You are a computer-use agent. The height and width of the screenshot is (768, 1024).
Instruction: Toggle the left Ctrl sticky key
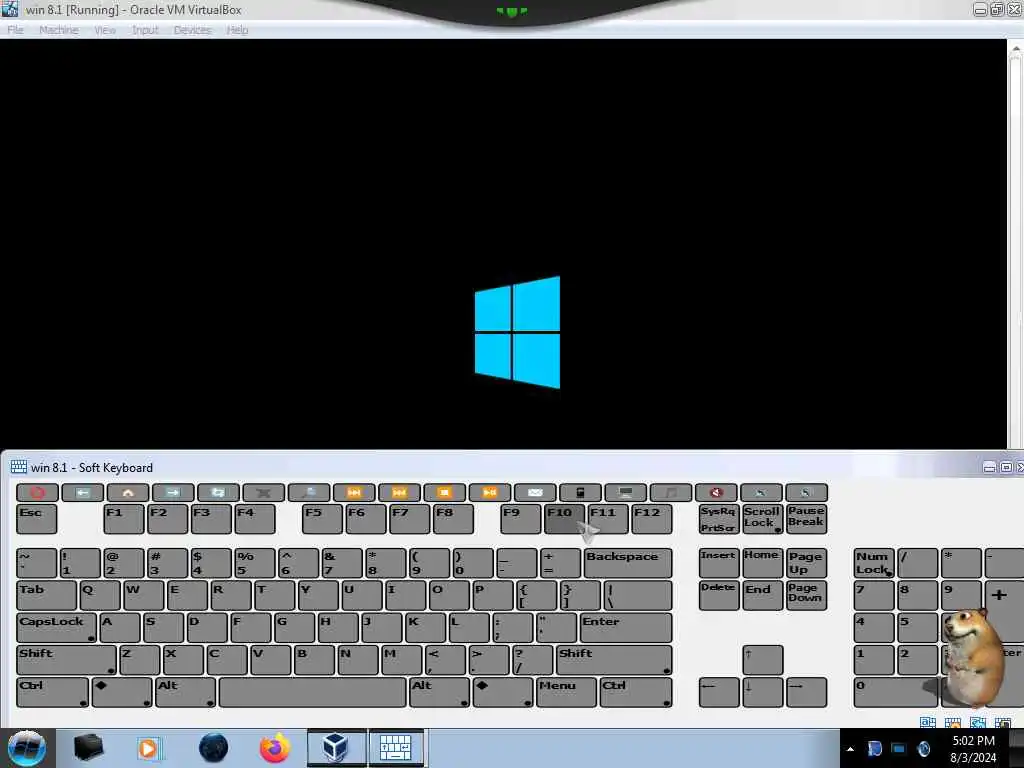pos(52,692)
